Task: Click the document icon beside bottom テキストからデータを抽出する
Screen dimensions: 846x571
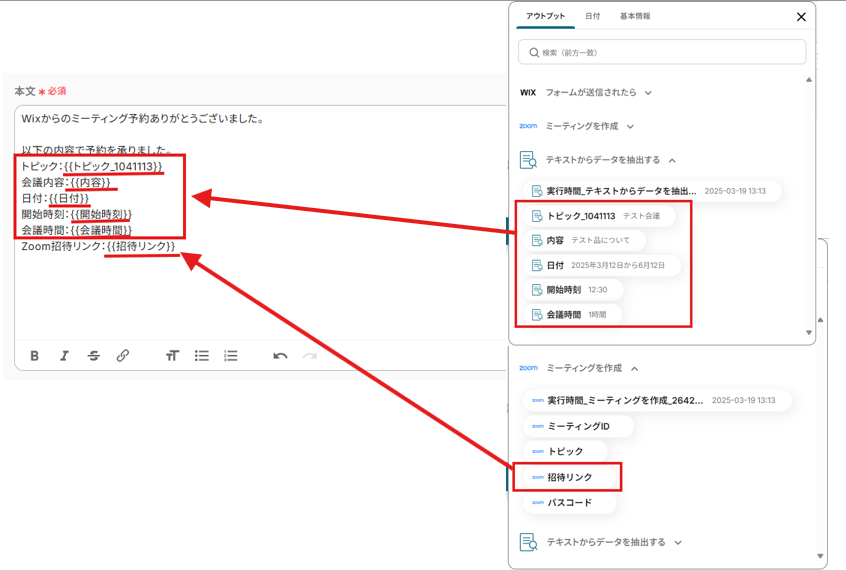Action: 528,542
